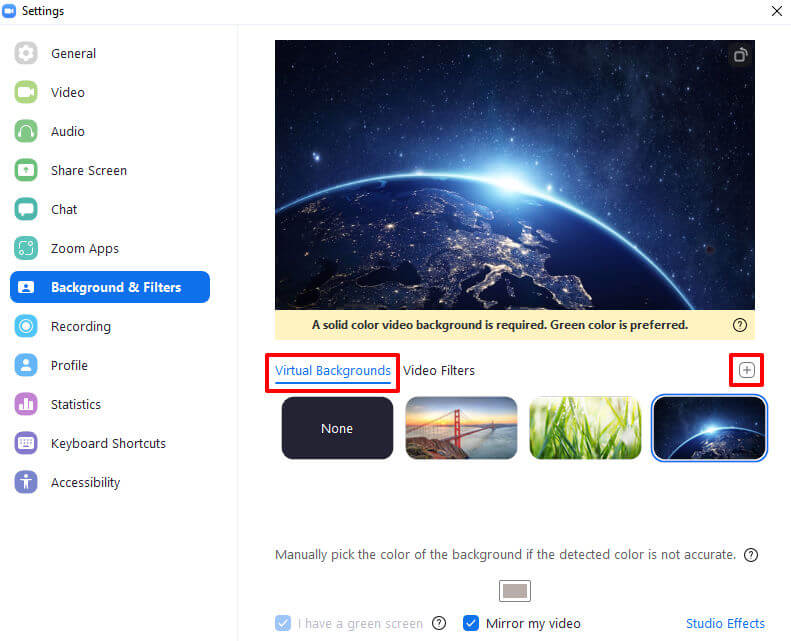Select the Recording icon in sidebar

click(26, 326)
